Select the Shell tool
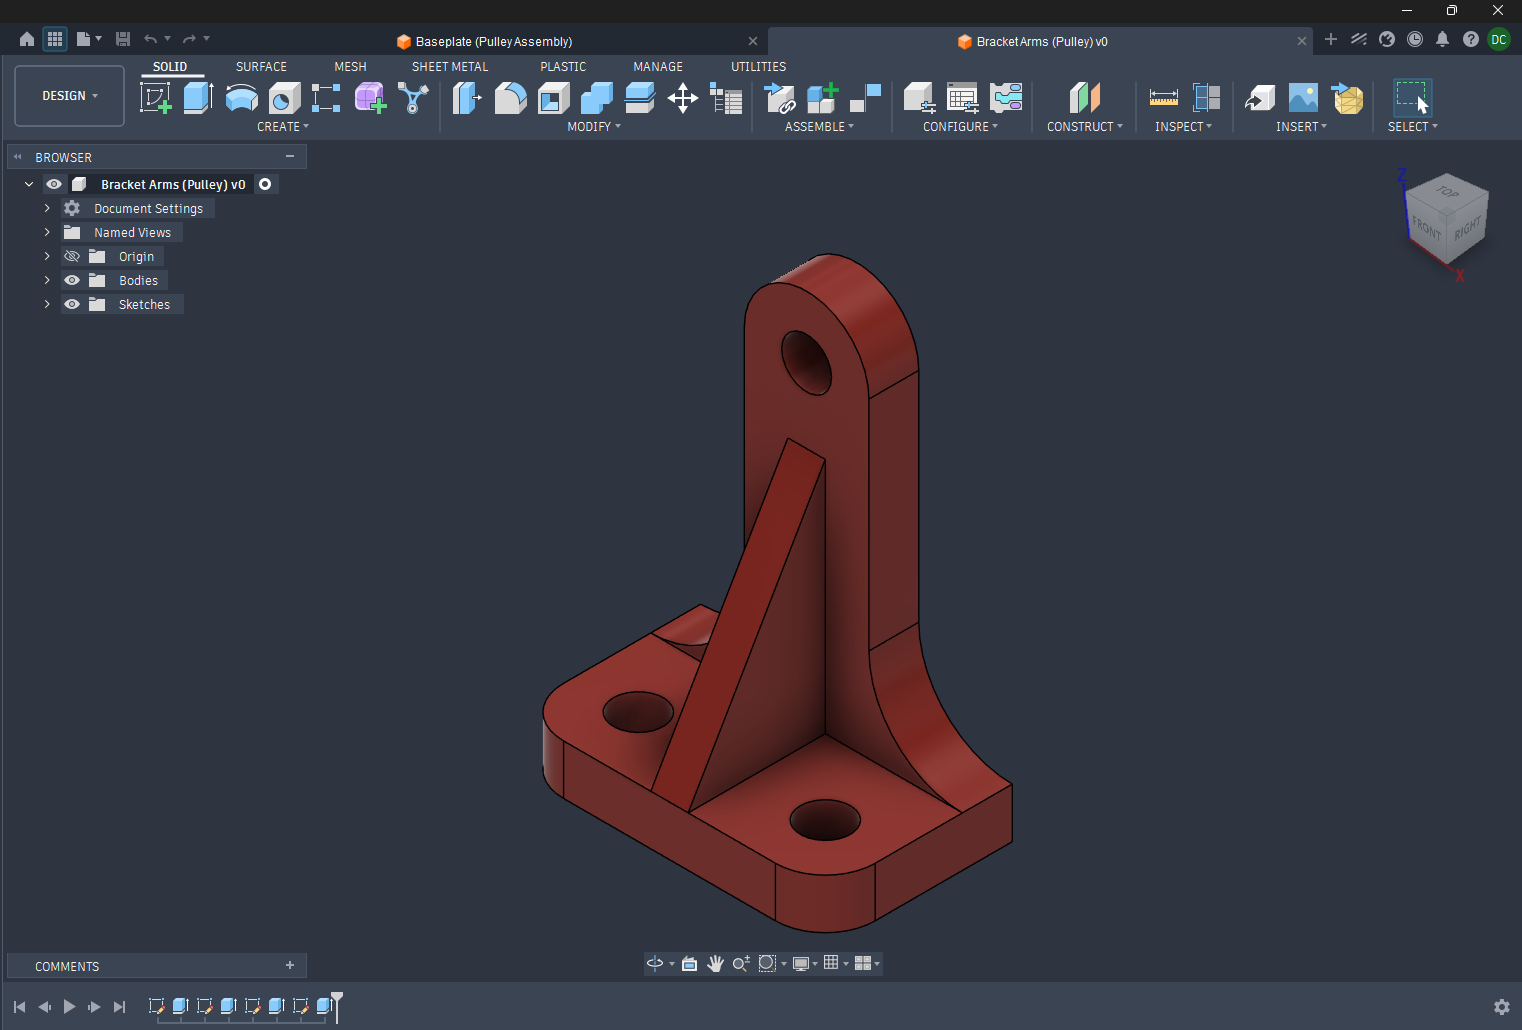 point(553,98)
